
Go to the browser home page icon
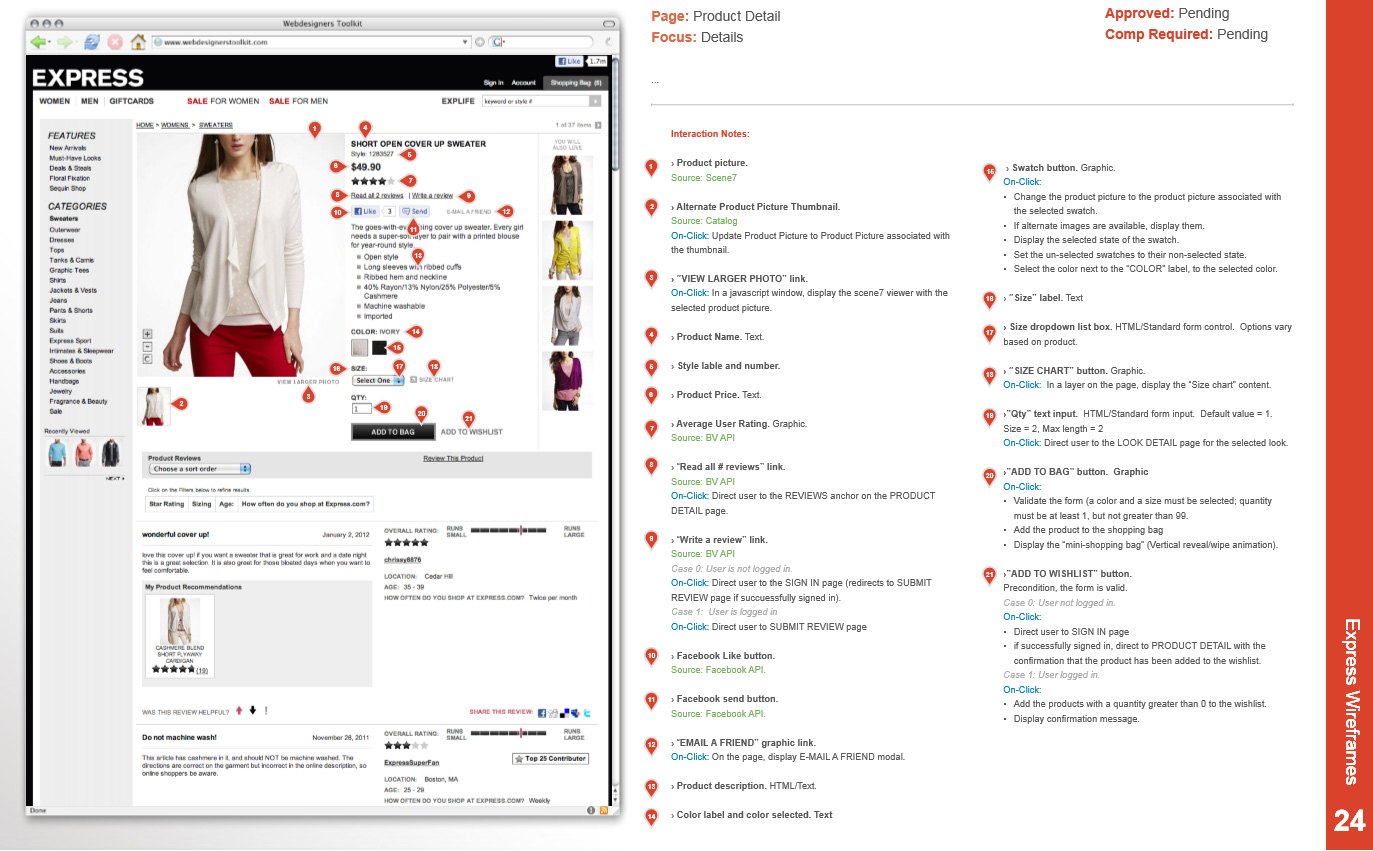point(139,42)
